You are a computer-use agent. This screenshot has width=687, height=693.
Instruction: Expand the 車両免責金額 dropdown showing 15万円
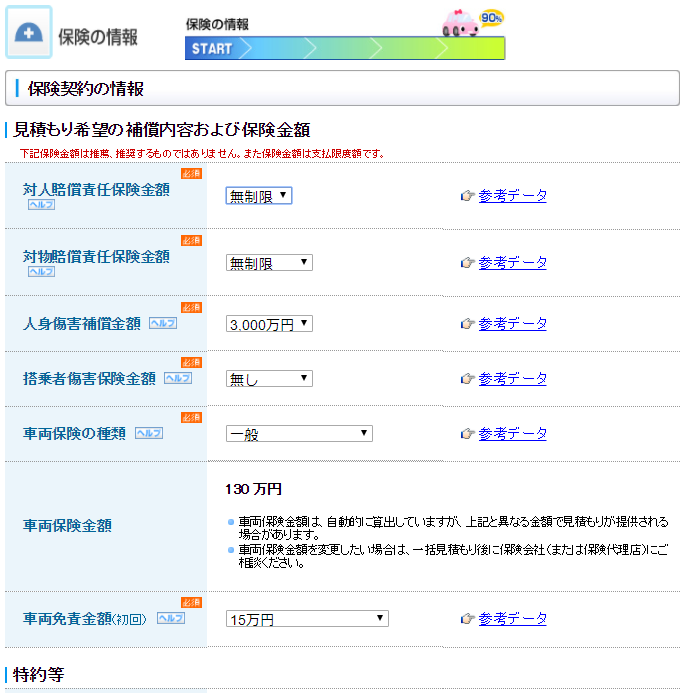click(x=307, y=619)
